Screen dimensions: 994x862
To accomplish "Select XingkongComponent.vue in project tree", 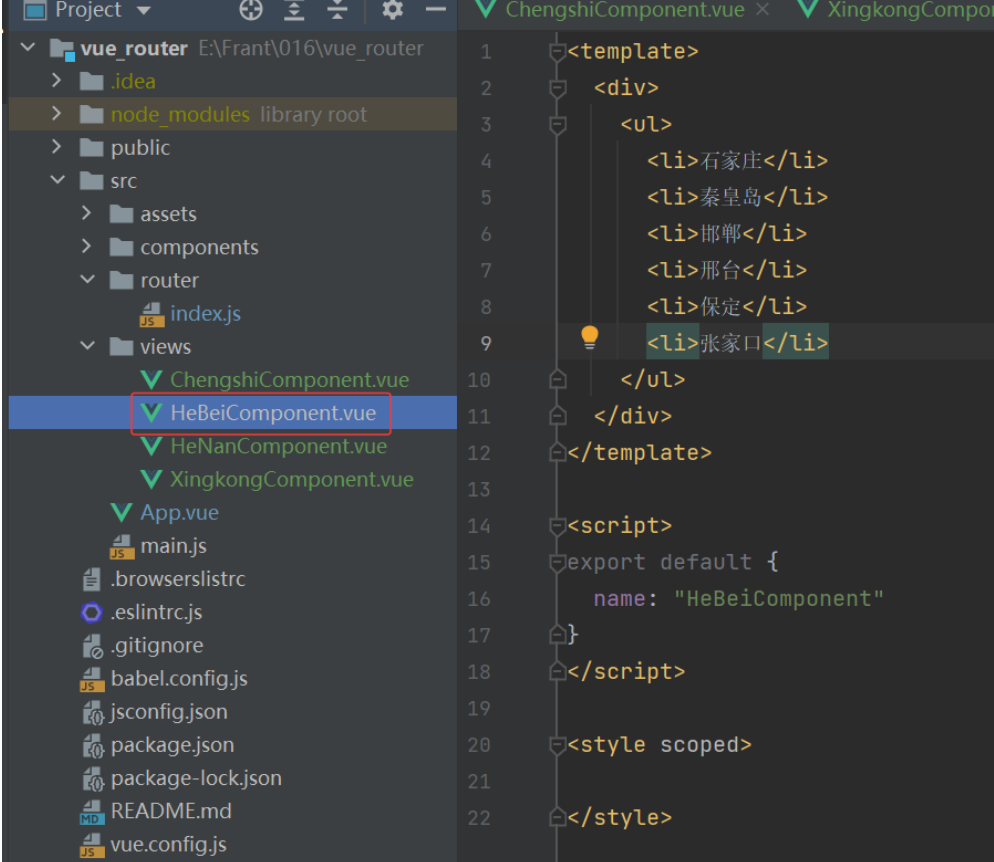I will [292, 479].
